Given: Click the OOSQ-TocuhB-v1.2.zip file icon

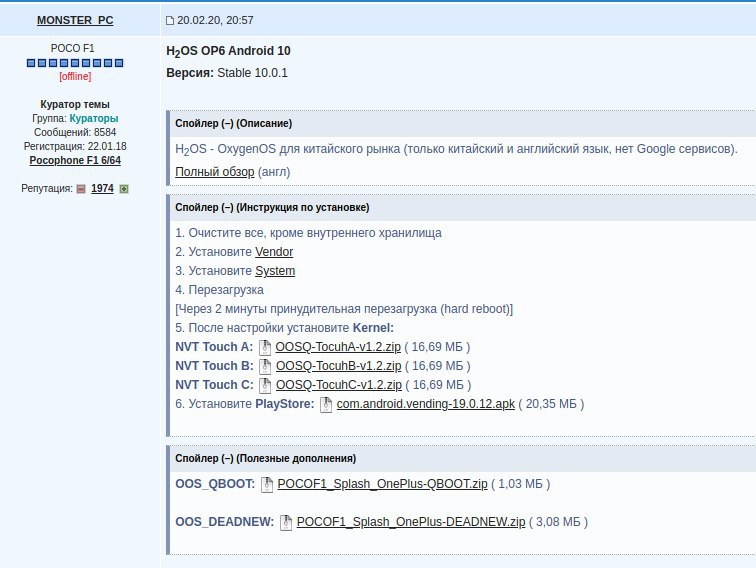Looking at the screenshot, I should coord(265,366).
